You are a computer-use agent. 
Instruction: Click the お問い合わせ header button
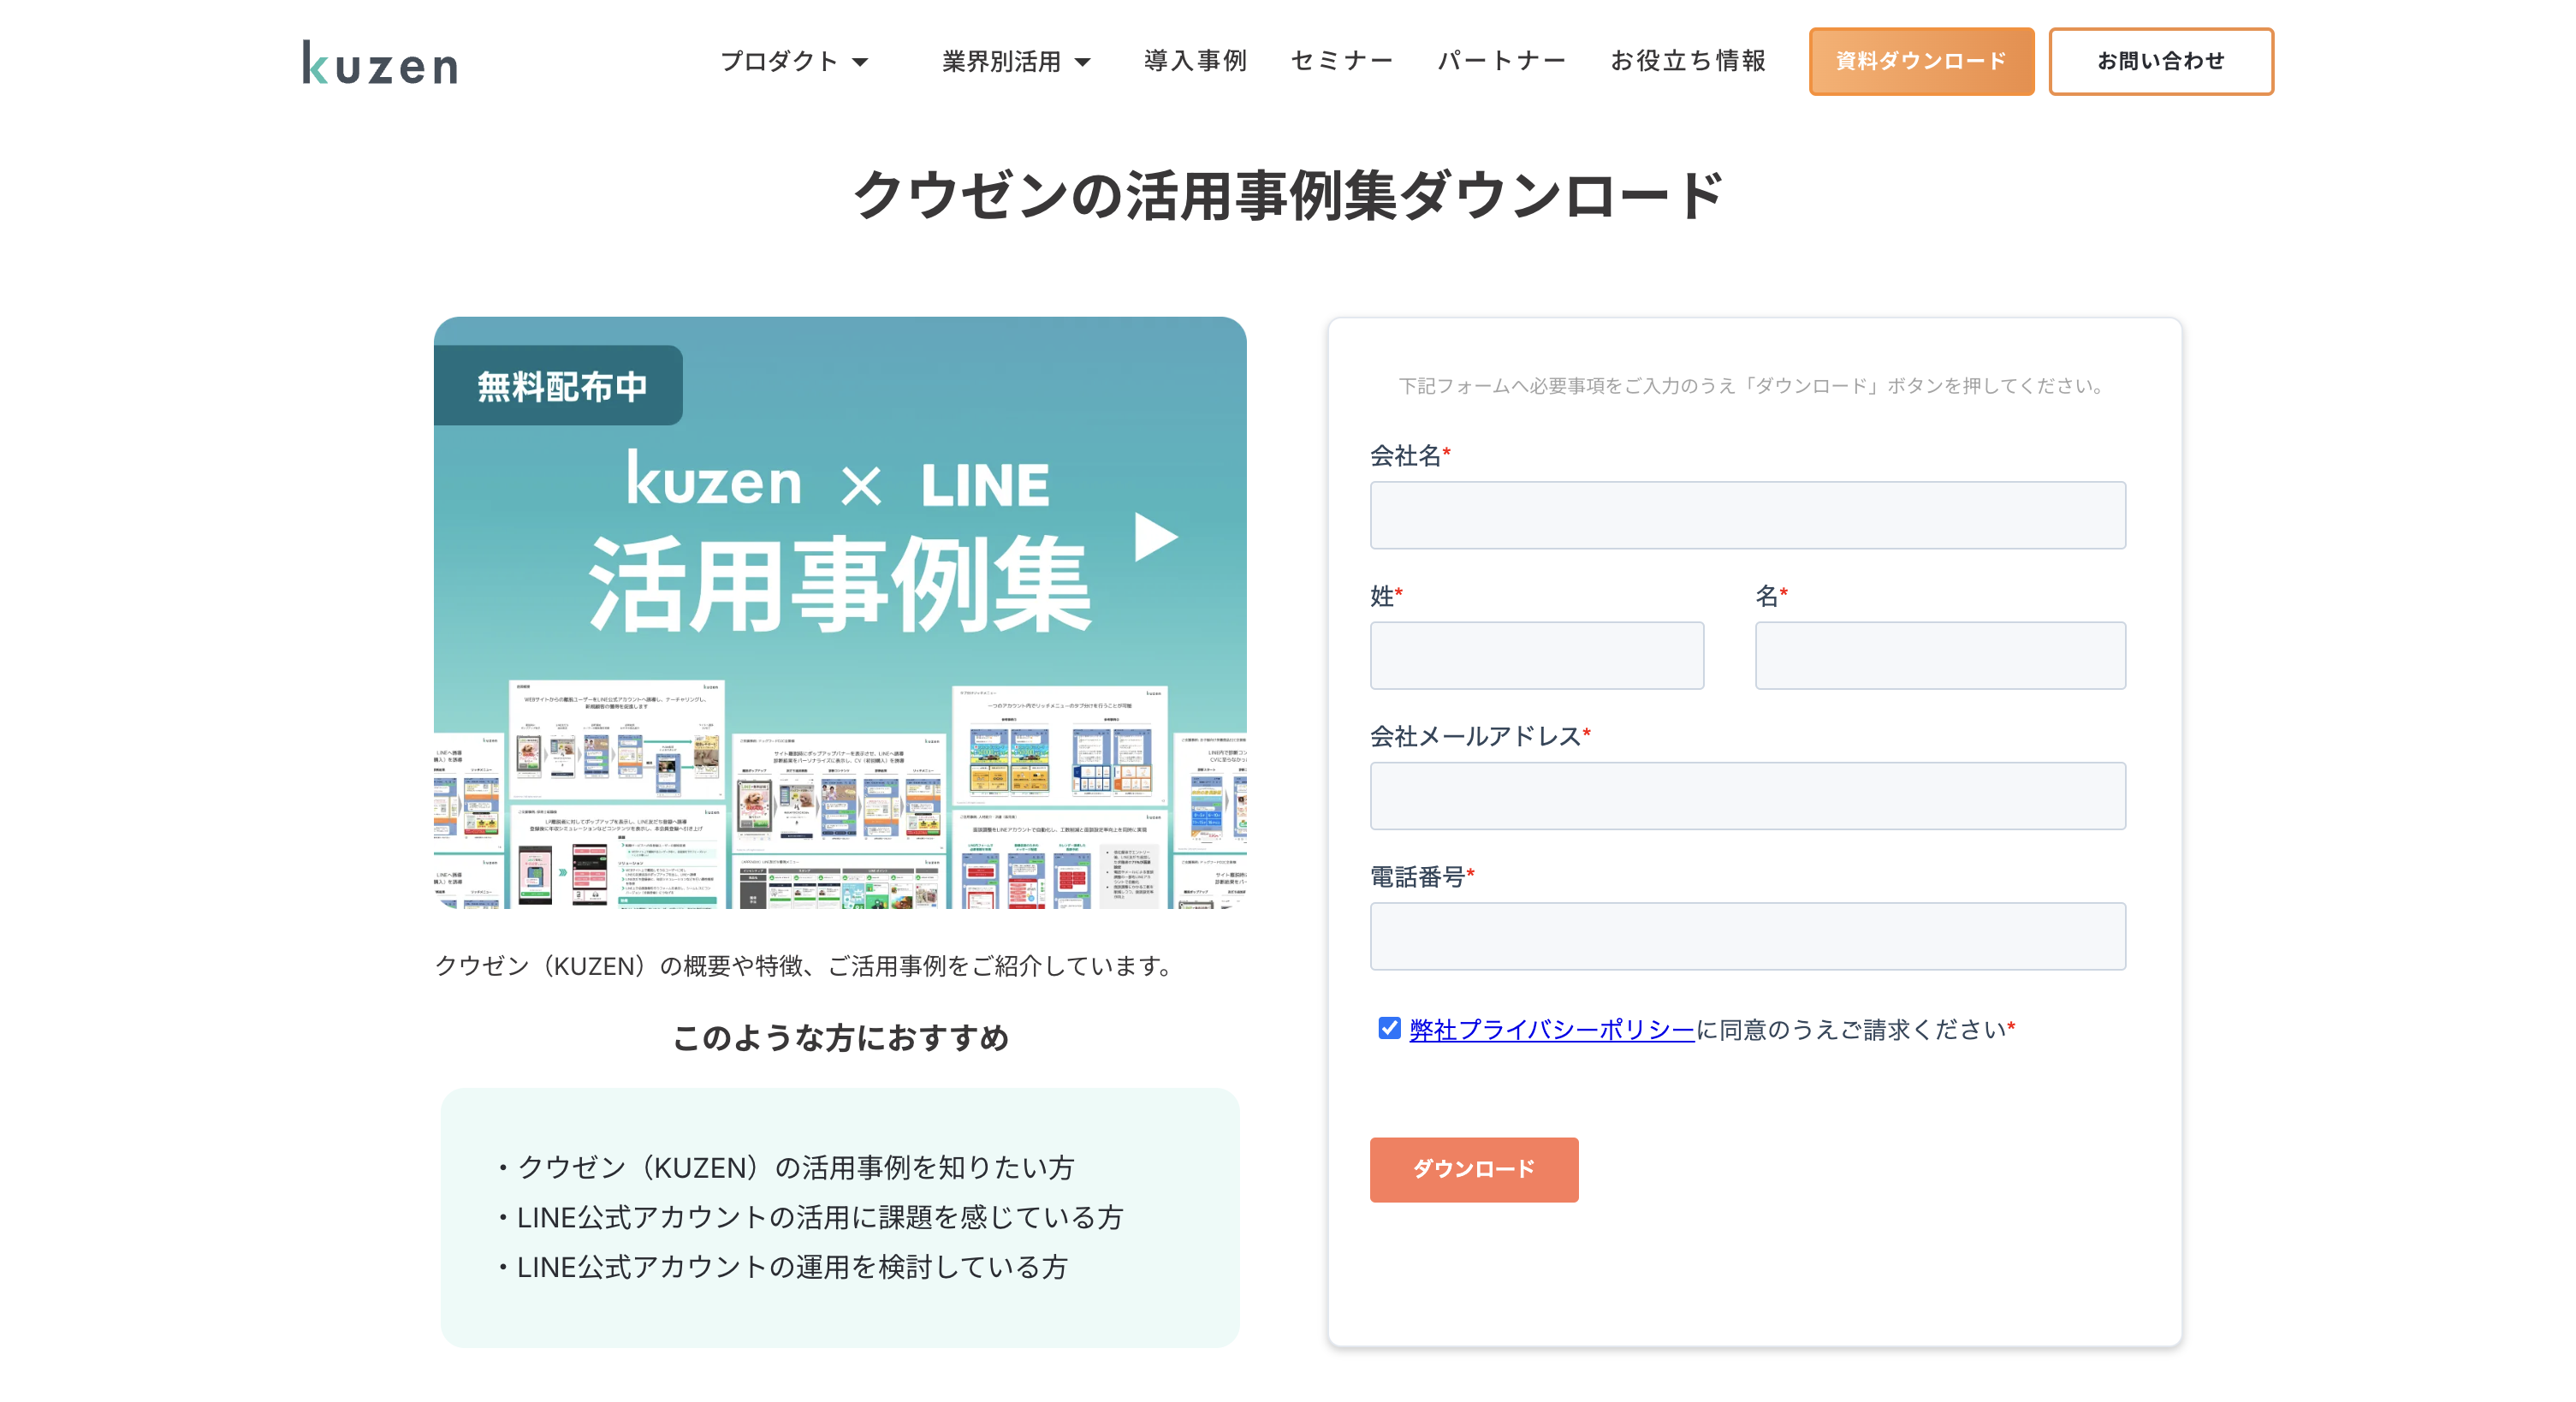pos(2161,61)
